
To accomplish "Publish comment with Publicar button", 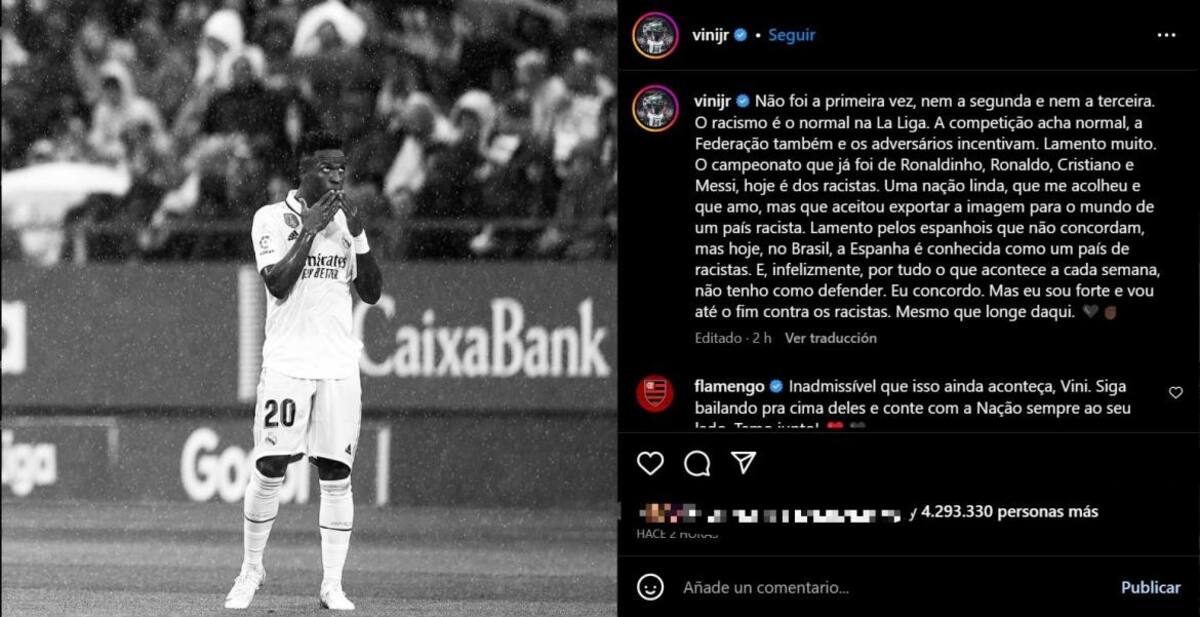I will click(1150, 587).
